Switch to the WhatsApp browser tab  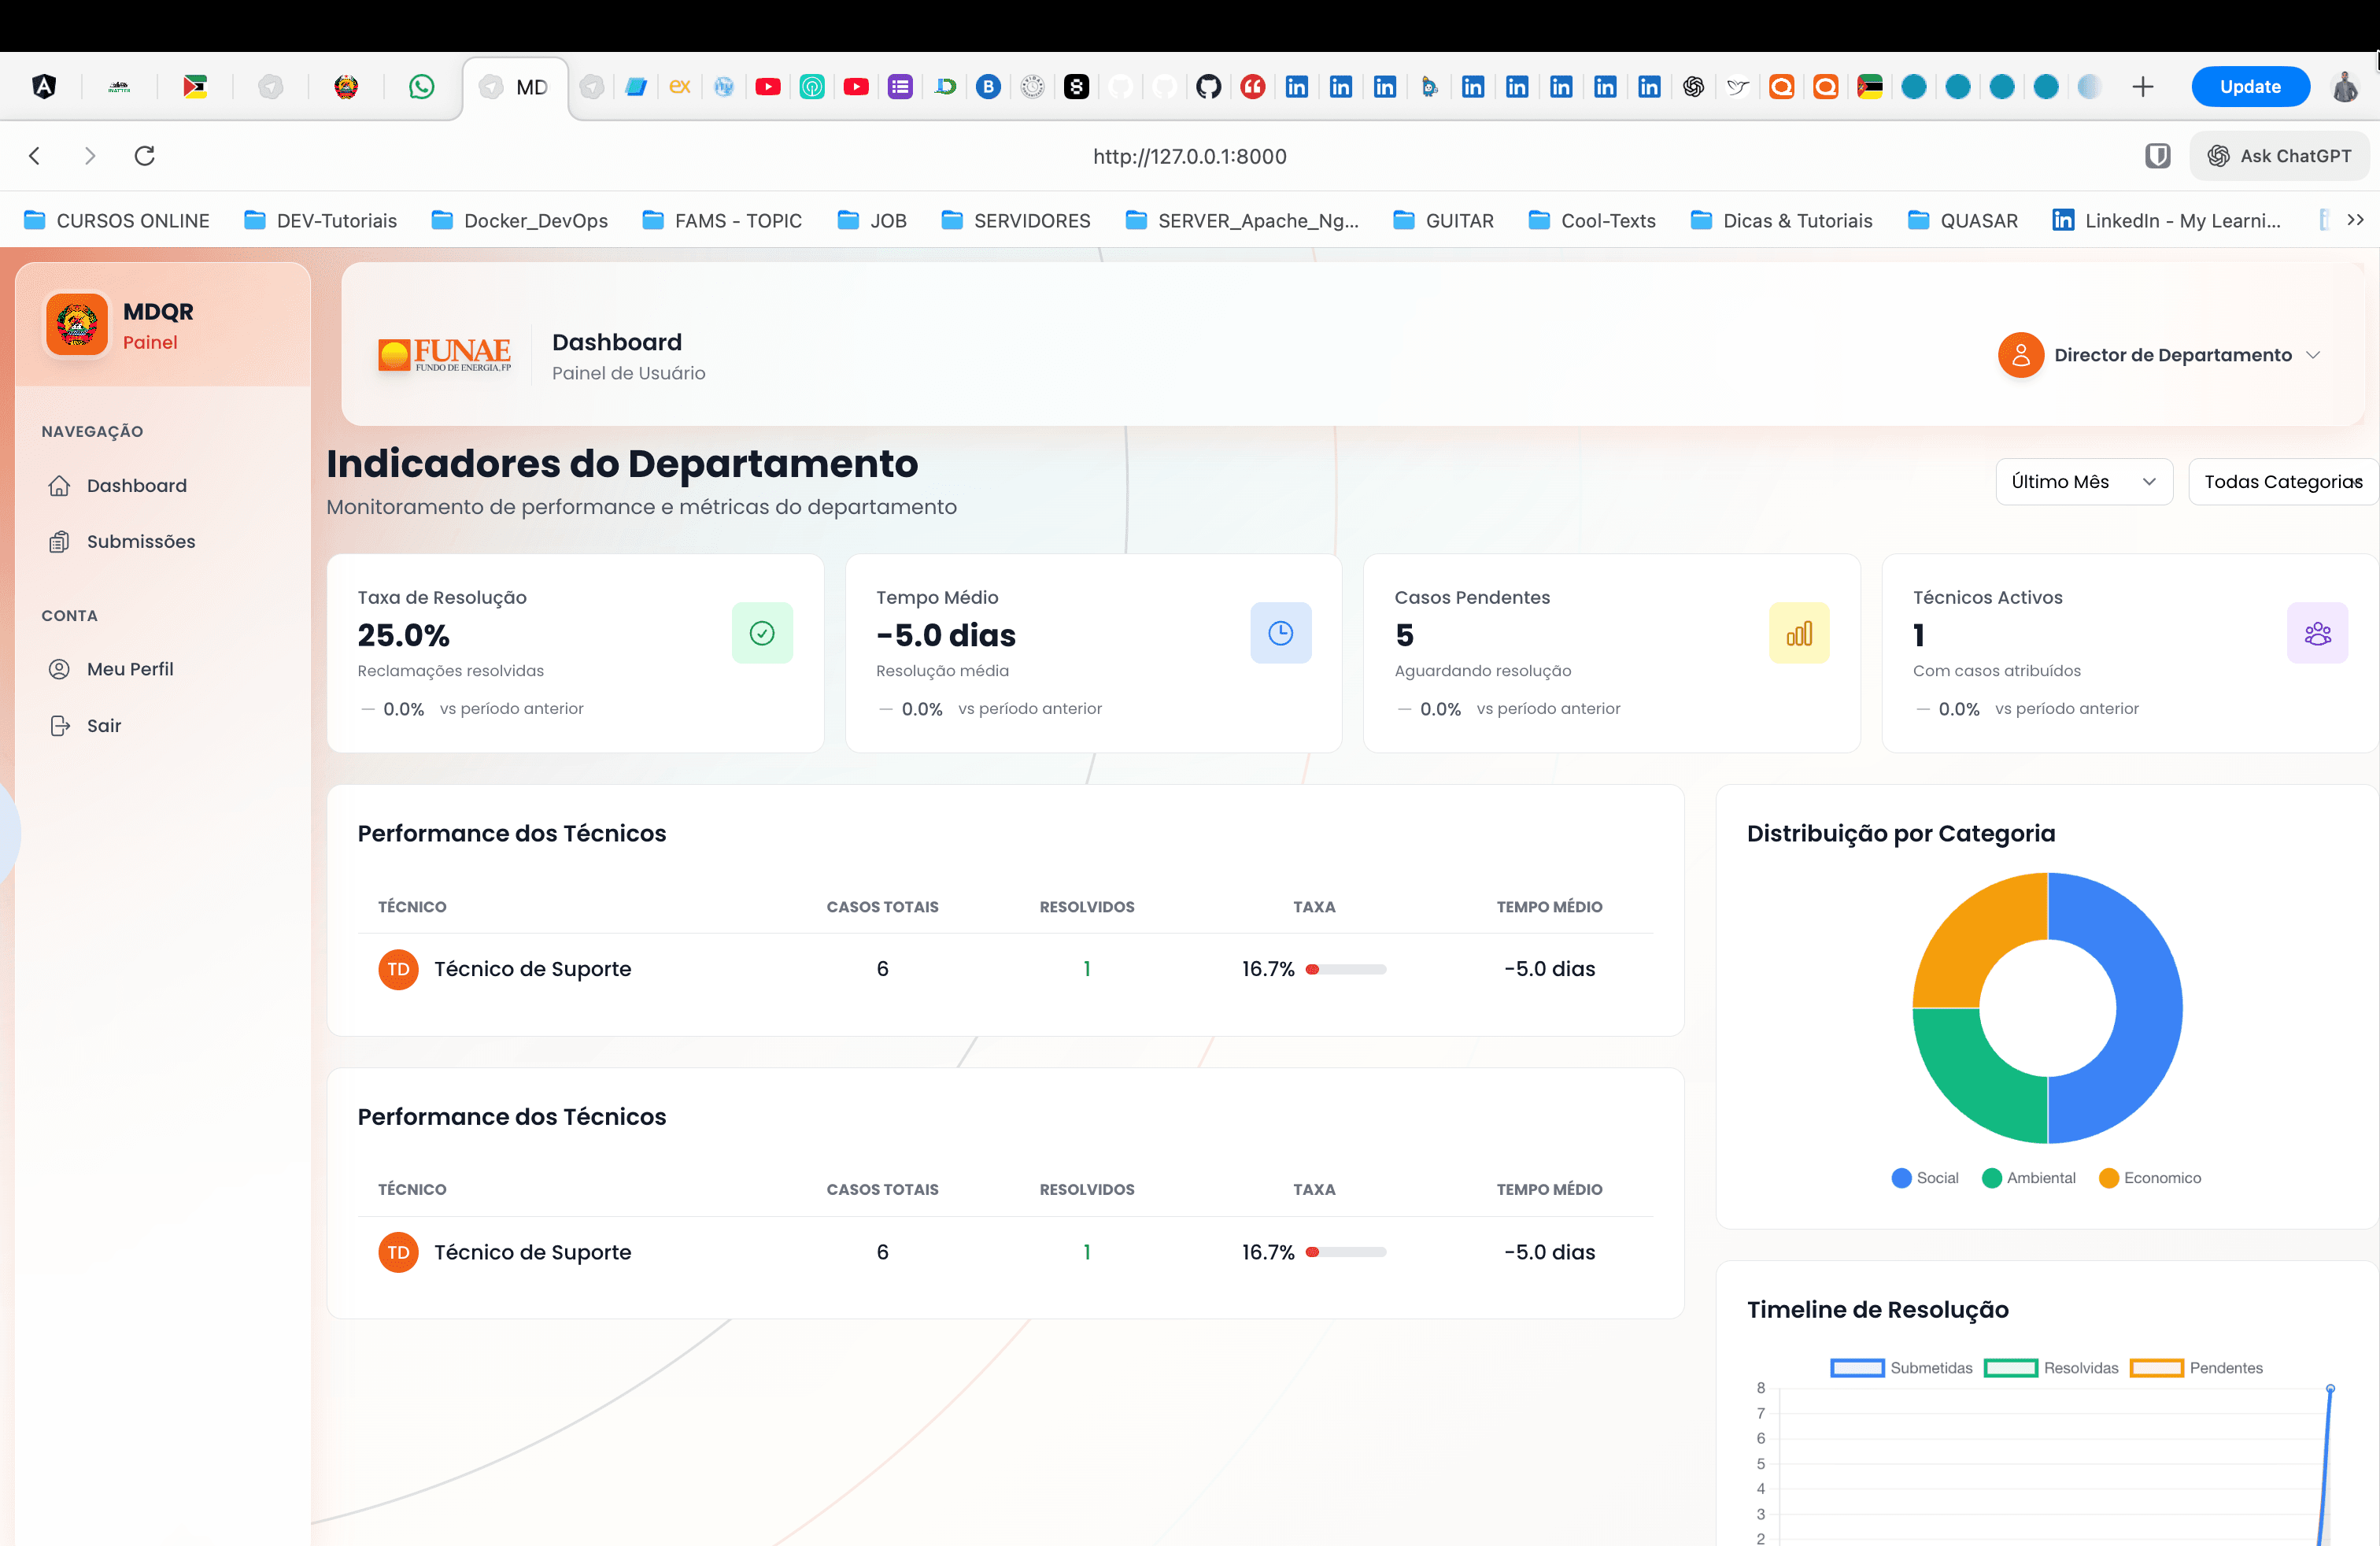point(422,87)
